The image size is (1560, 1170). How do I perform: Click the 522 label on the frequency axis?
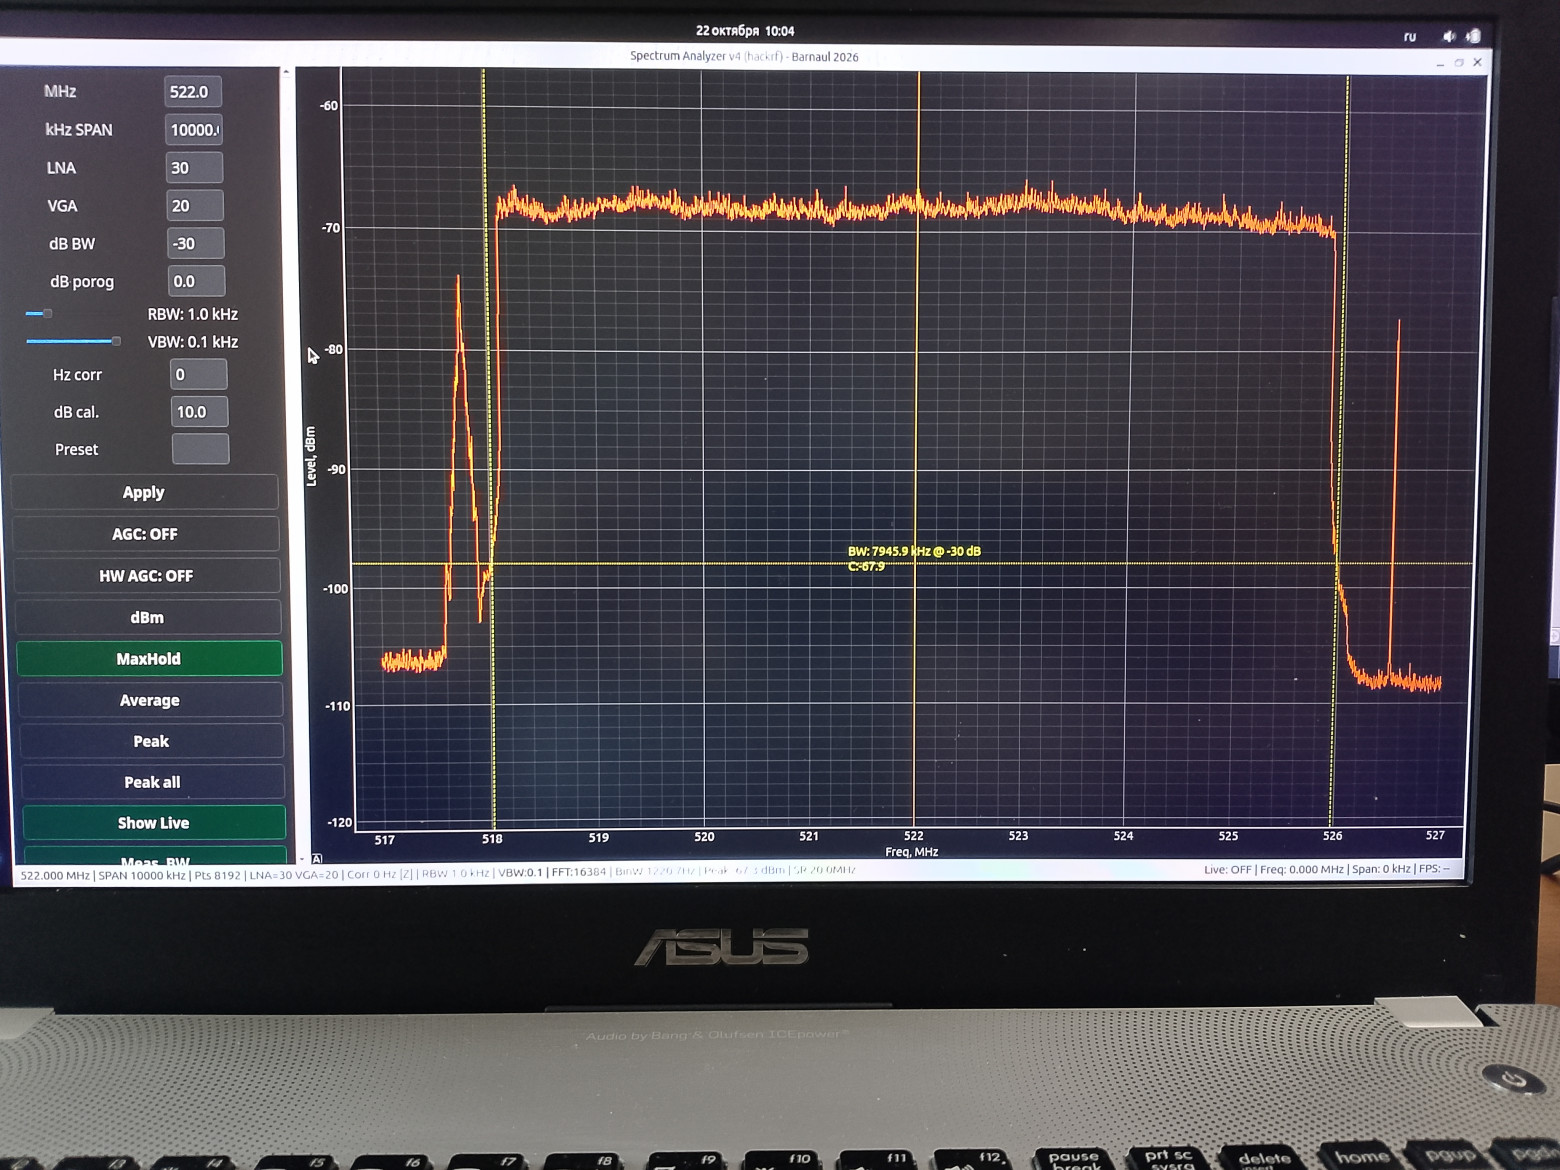[x=913, y=836]
